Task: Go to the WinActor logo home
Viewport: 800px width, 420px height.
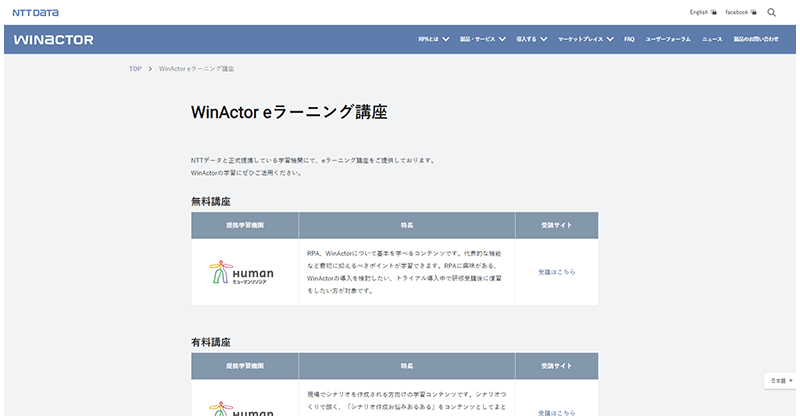Action: click(54, 40)
